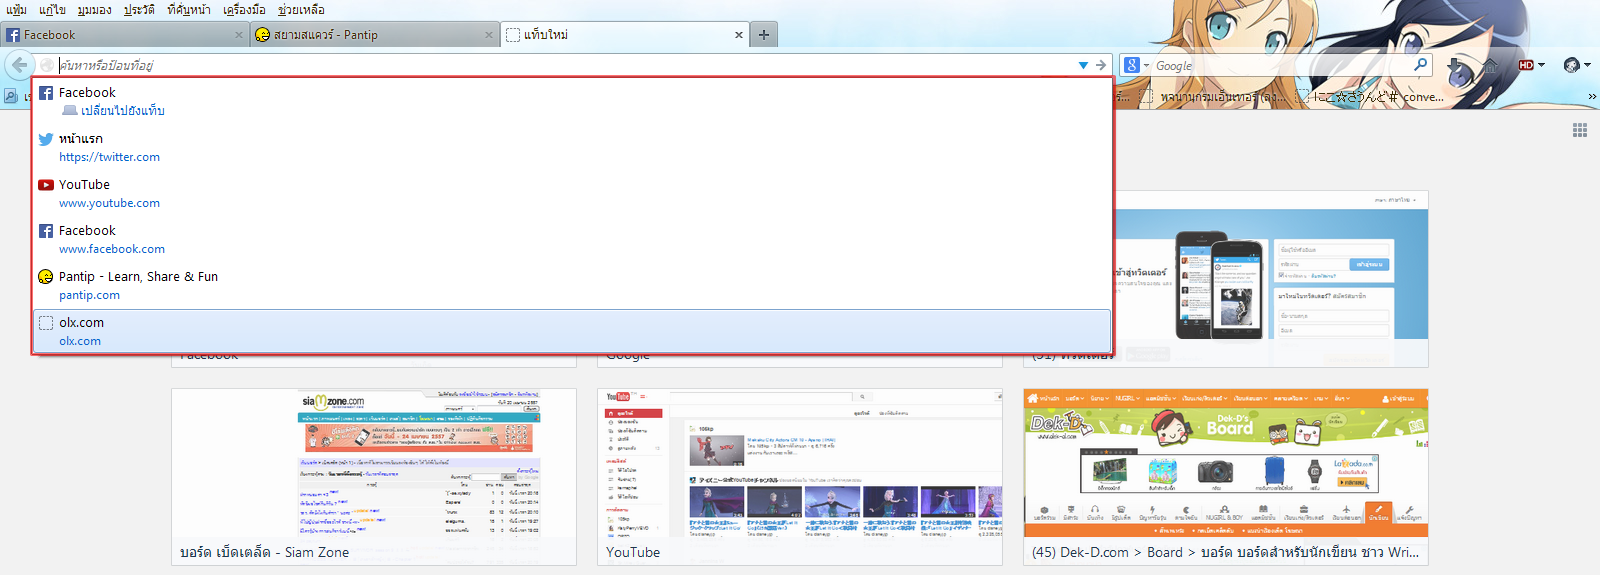Open the ช่วยเหลือ menu

click(x=301, y=10)
